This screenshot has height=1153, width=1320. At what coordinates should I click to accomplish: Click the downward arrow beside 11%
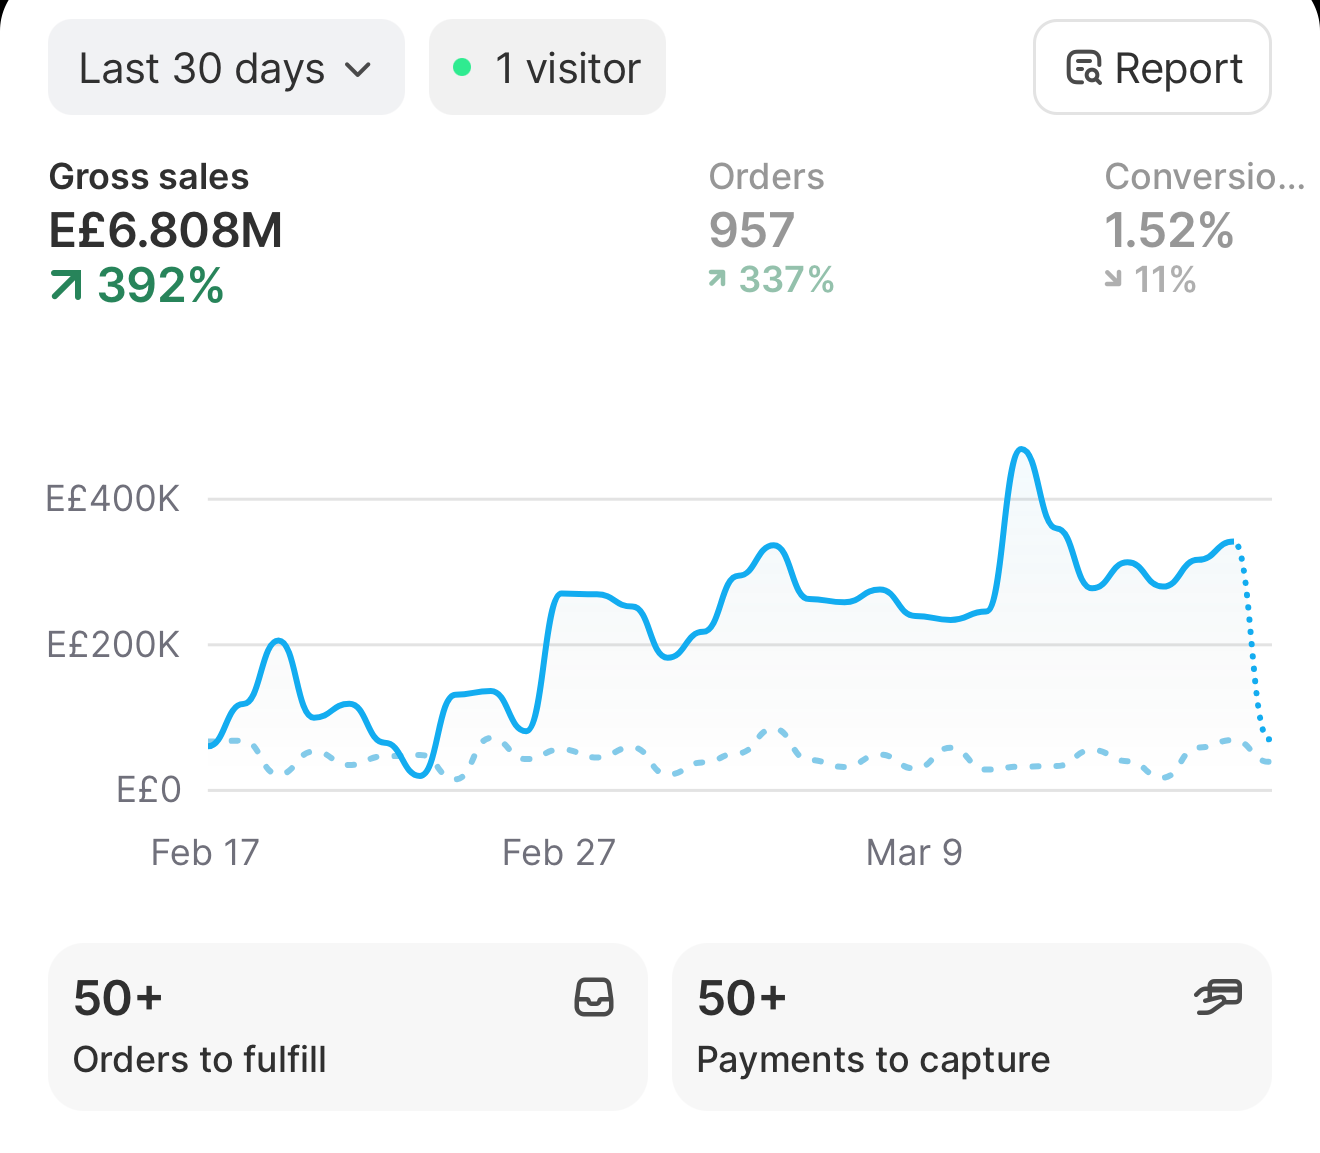tap(1113, 279)
